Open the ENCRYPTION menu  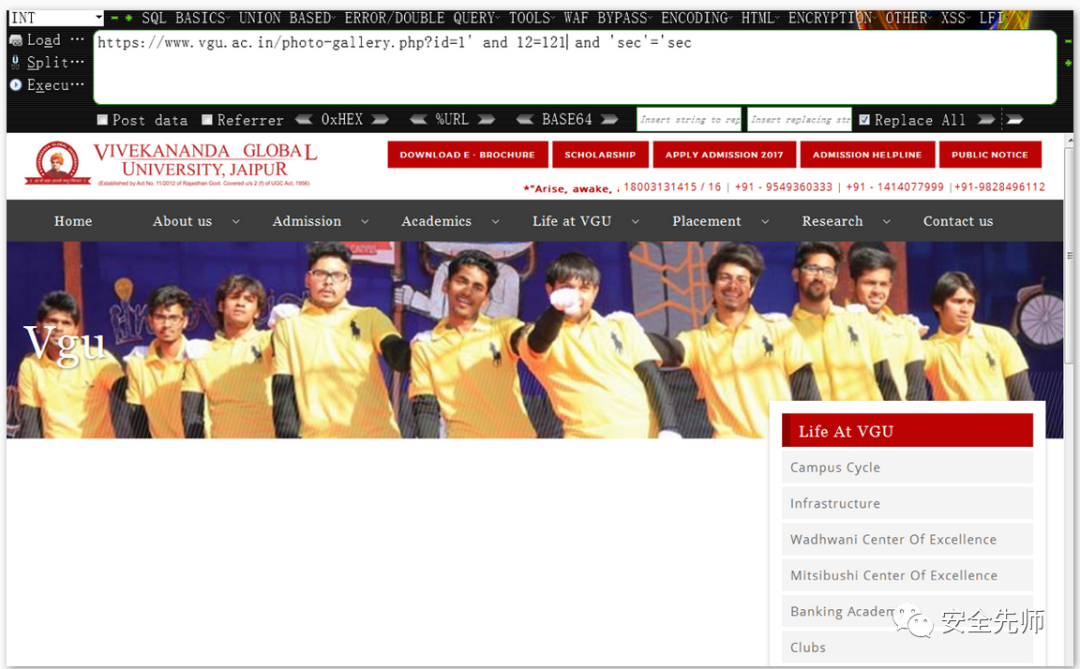pos(832,18)
